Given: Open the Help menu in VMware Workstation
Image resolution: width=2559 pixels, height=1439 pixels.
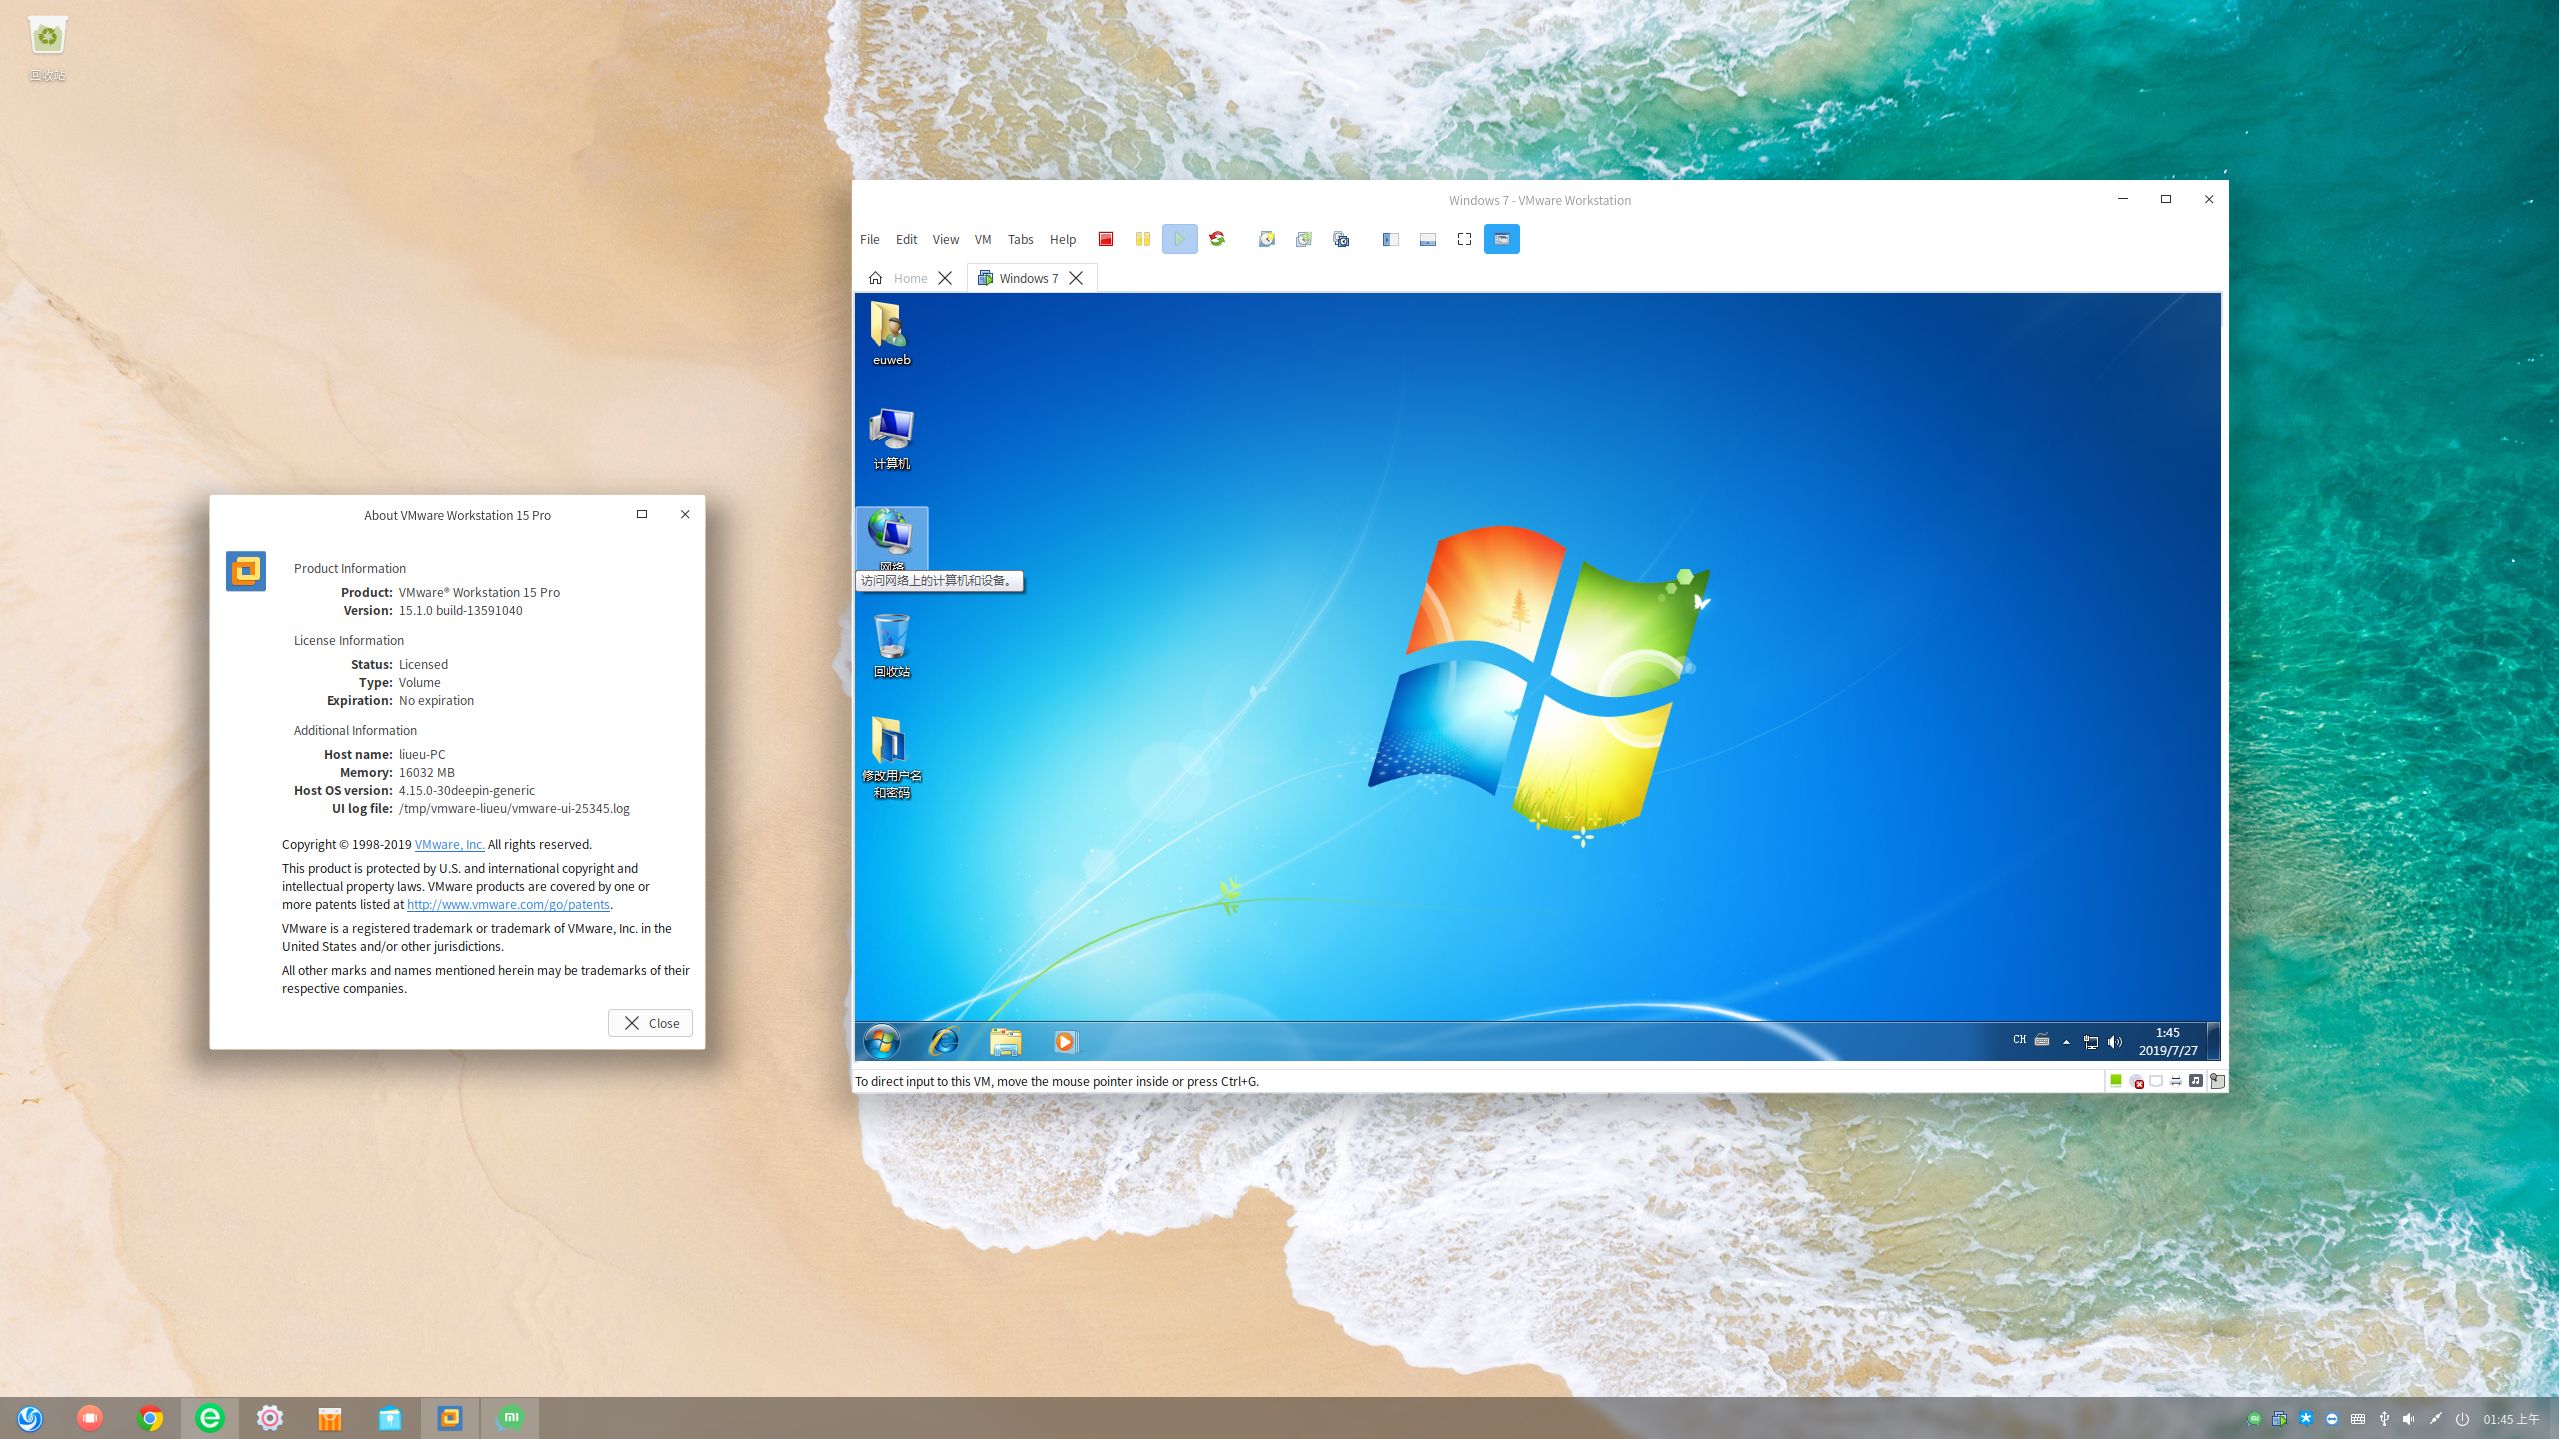Looking at the screenshot, I should (x=1062, y=239).
